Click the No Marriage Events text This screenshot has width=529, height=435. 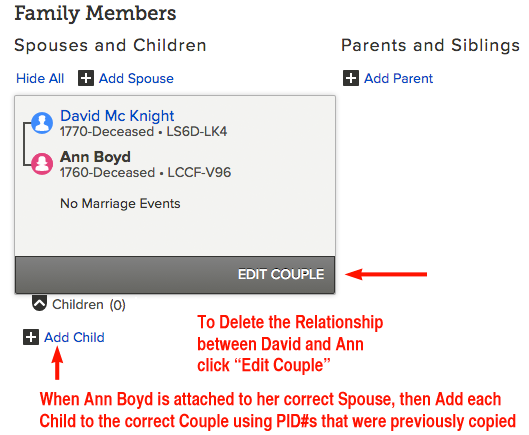point(120,203)
